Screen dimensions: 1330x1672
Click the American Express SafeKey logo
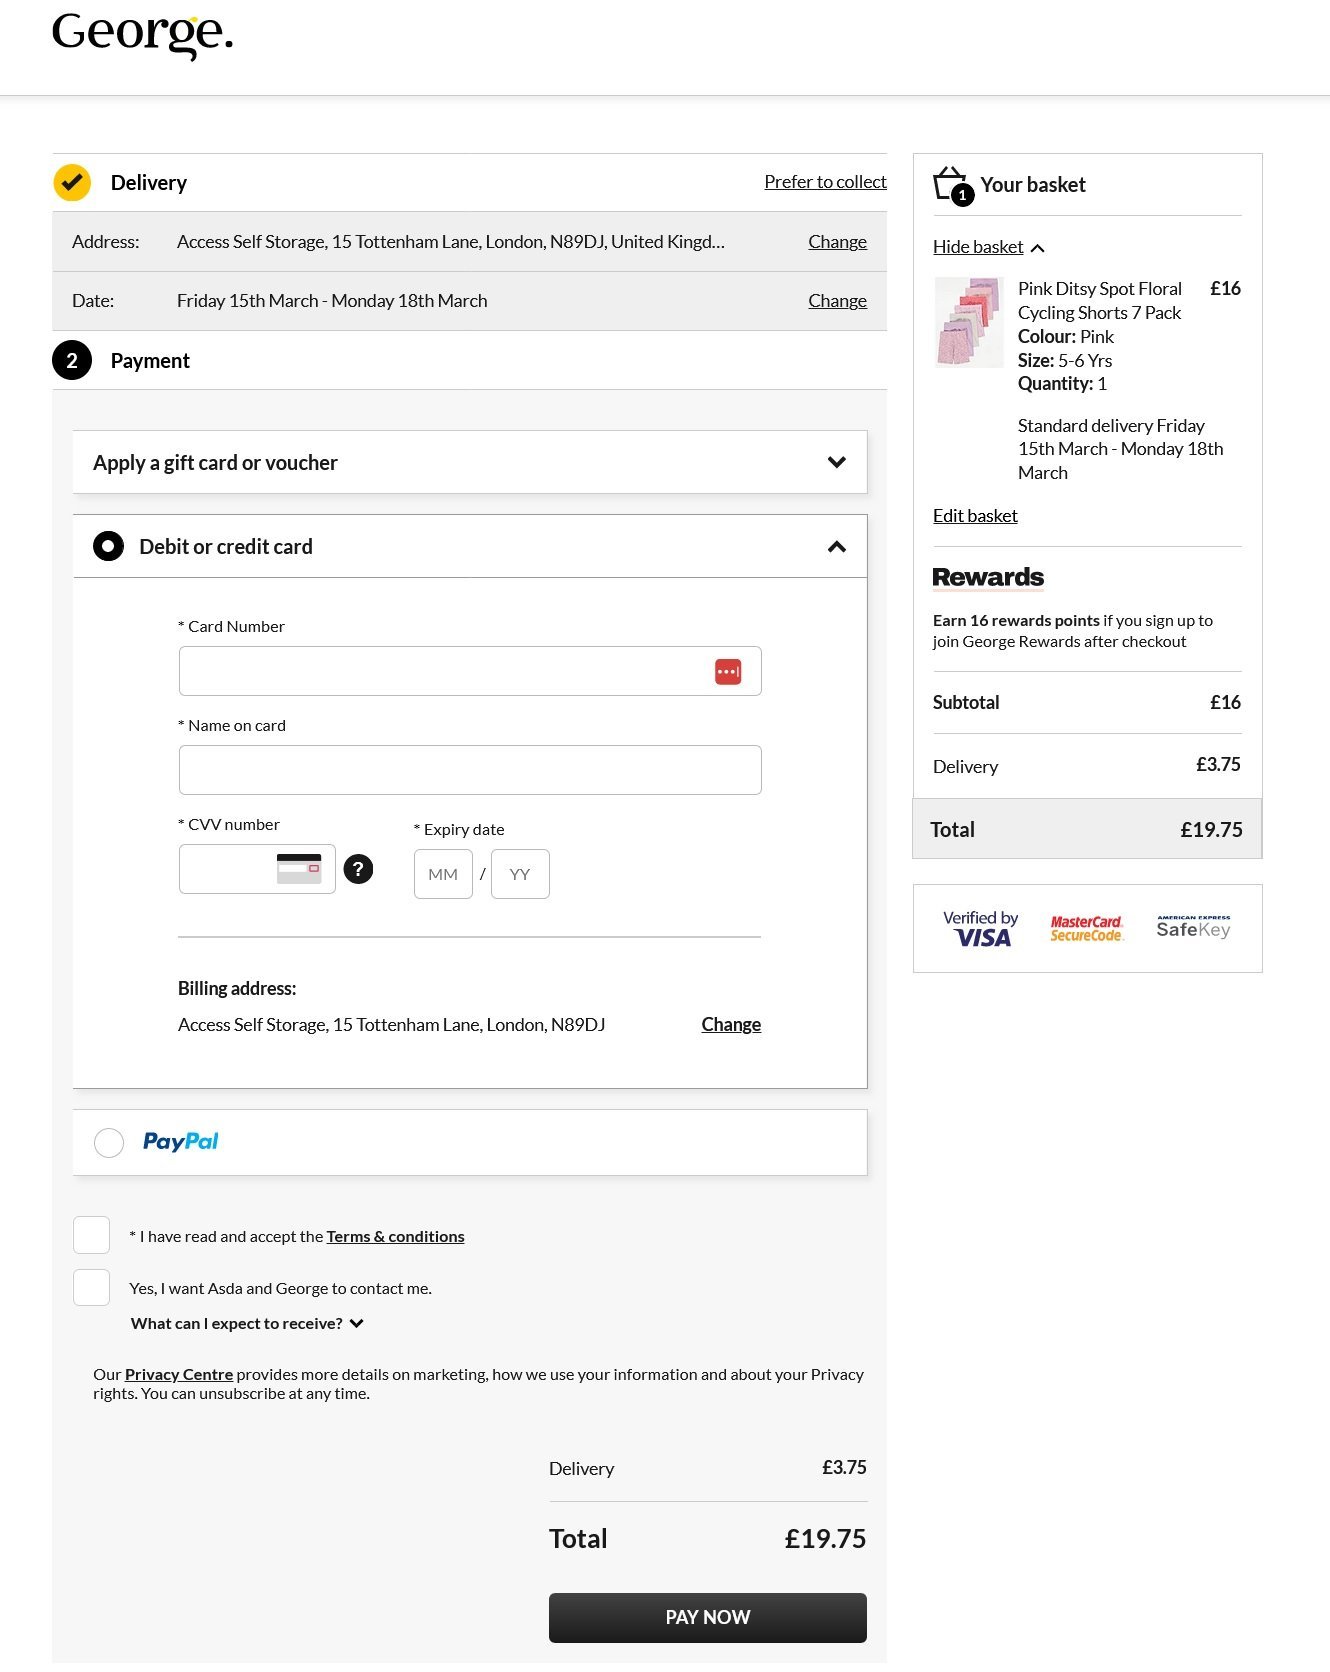(x=1194, y=927)
